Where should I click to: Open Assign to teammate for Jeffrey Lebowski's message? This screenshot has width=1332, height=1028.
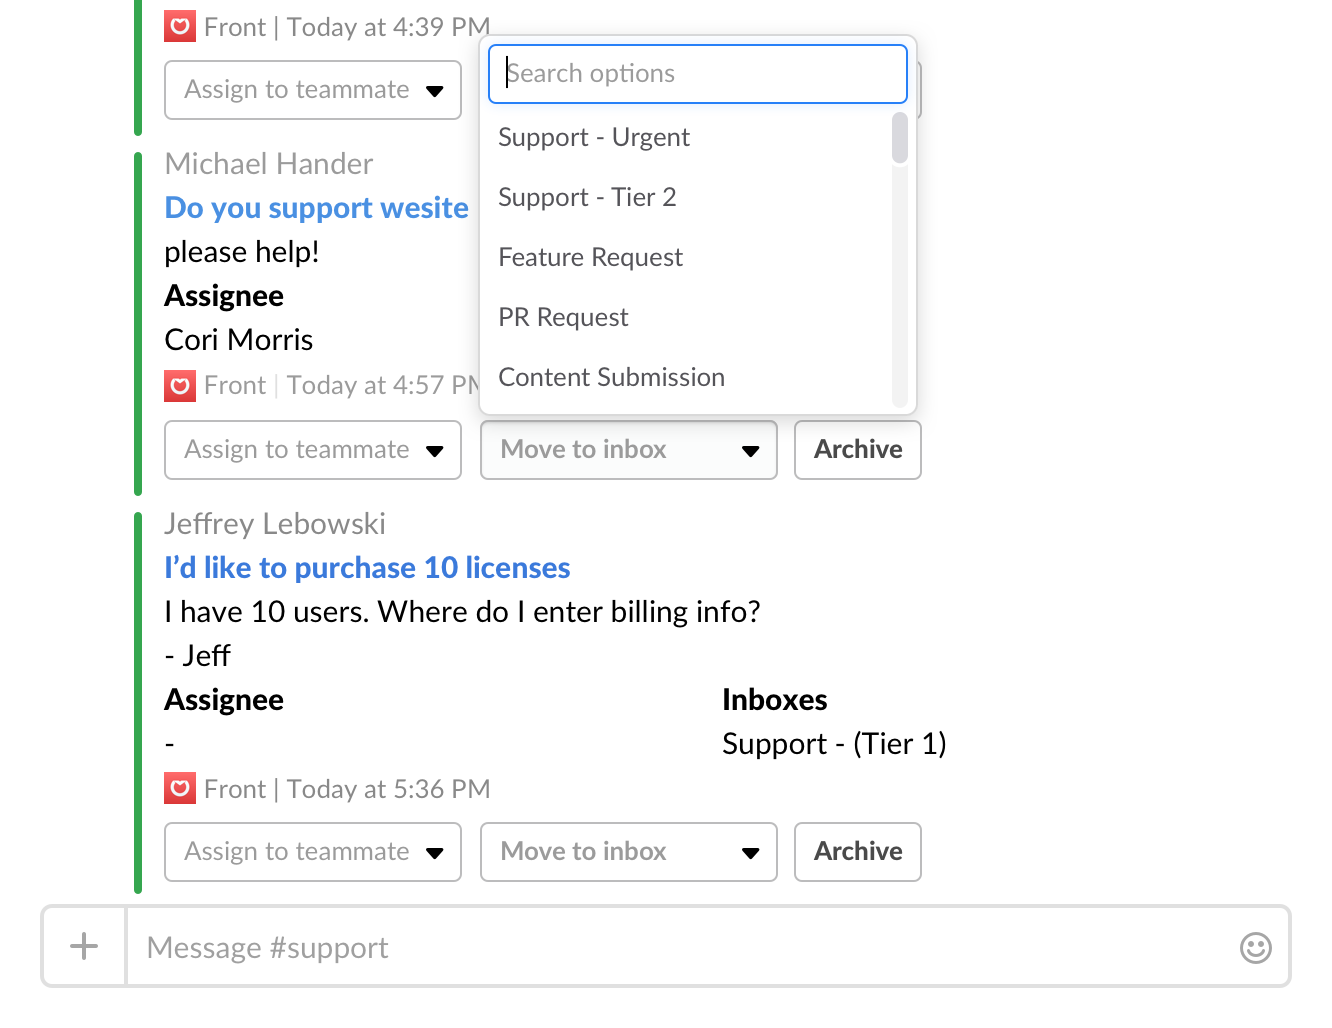click(312, 852)
